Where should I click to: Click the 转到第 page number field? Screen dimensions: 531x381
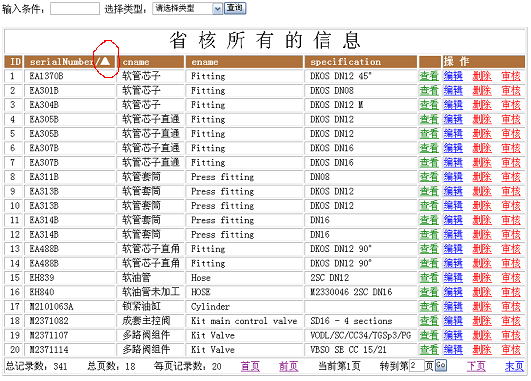pos(417,365)
